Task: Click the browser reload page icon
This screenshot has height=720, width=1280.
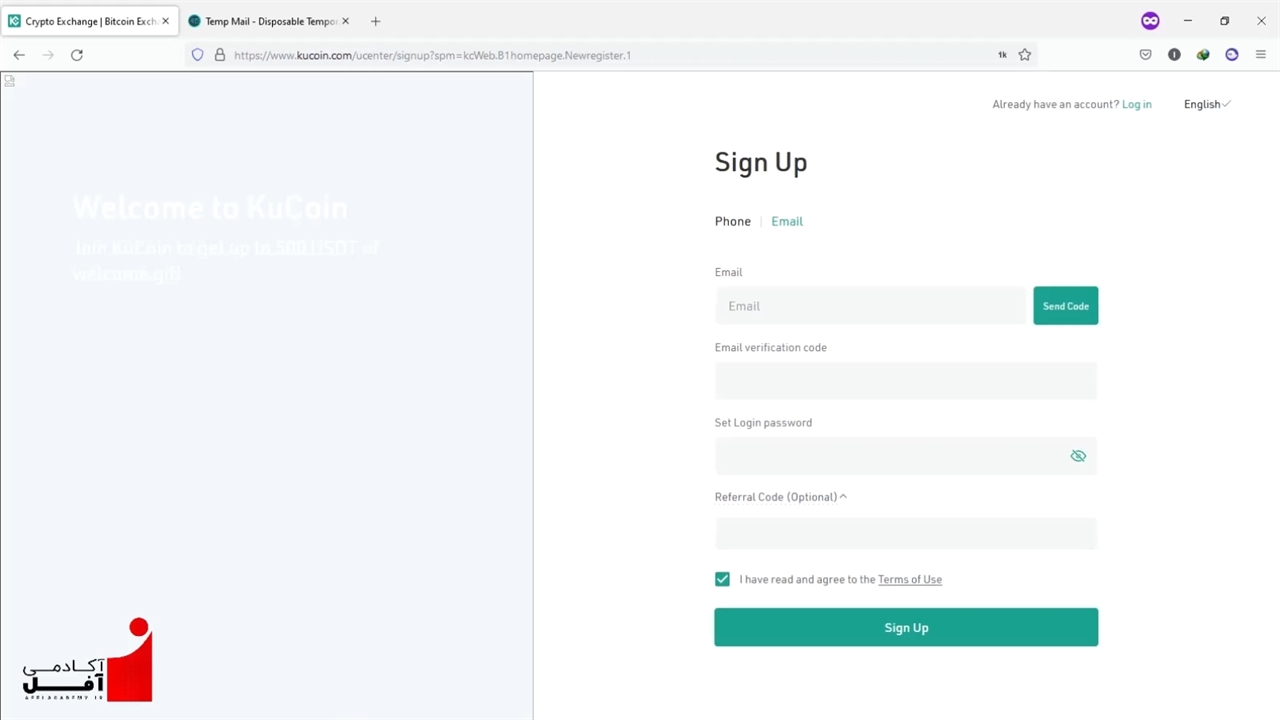Action: [77, 55]
